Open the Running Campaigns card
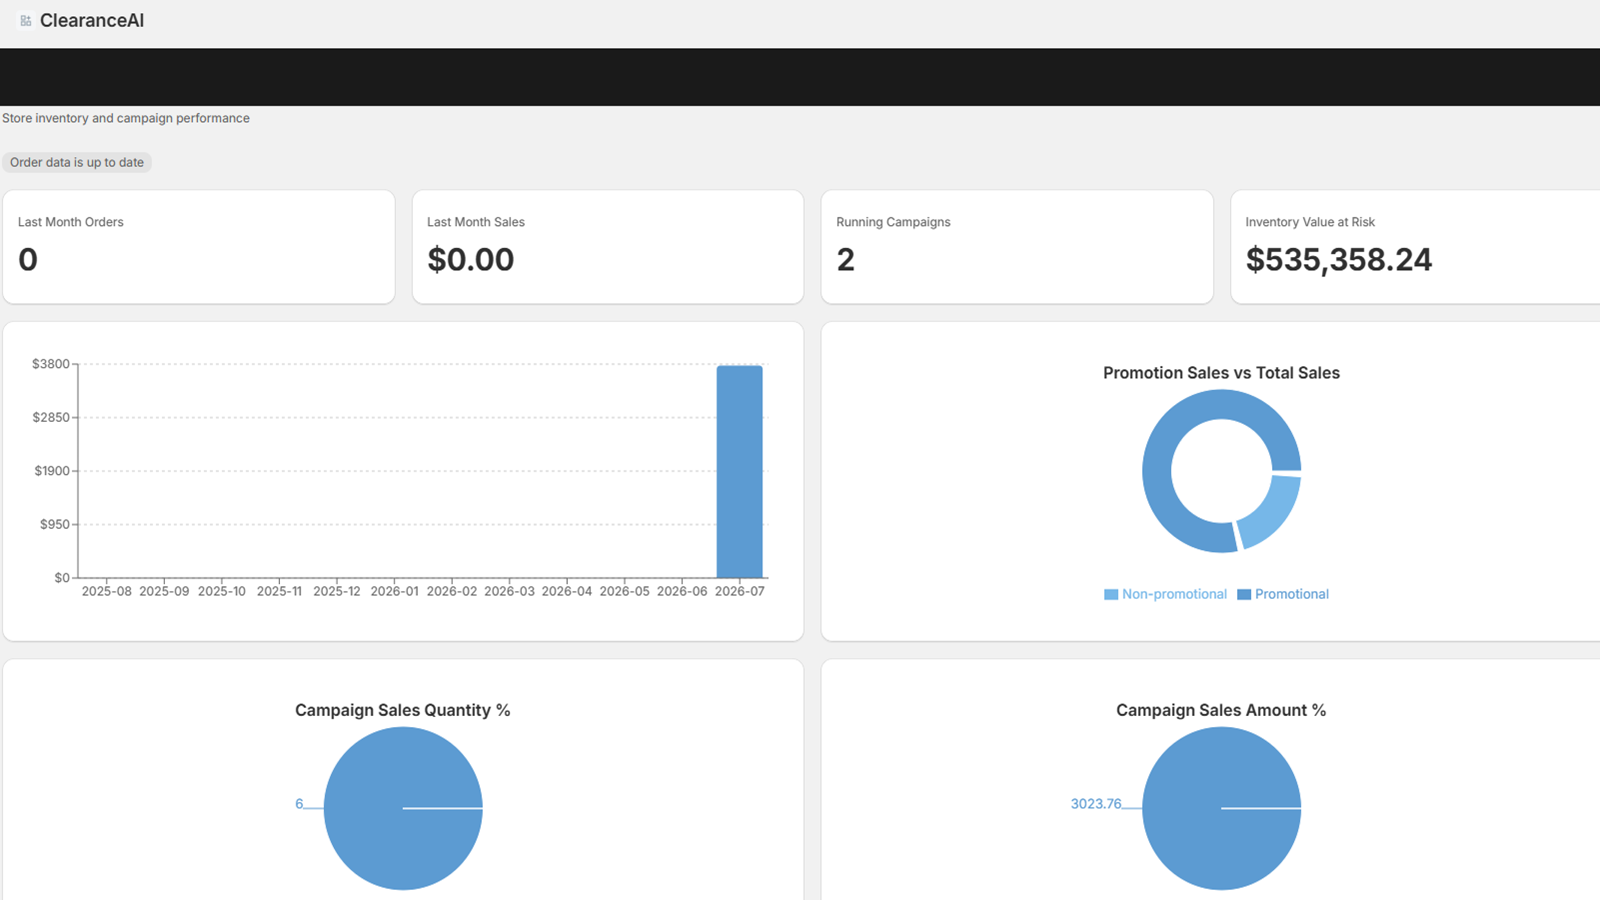 1017,247
